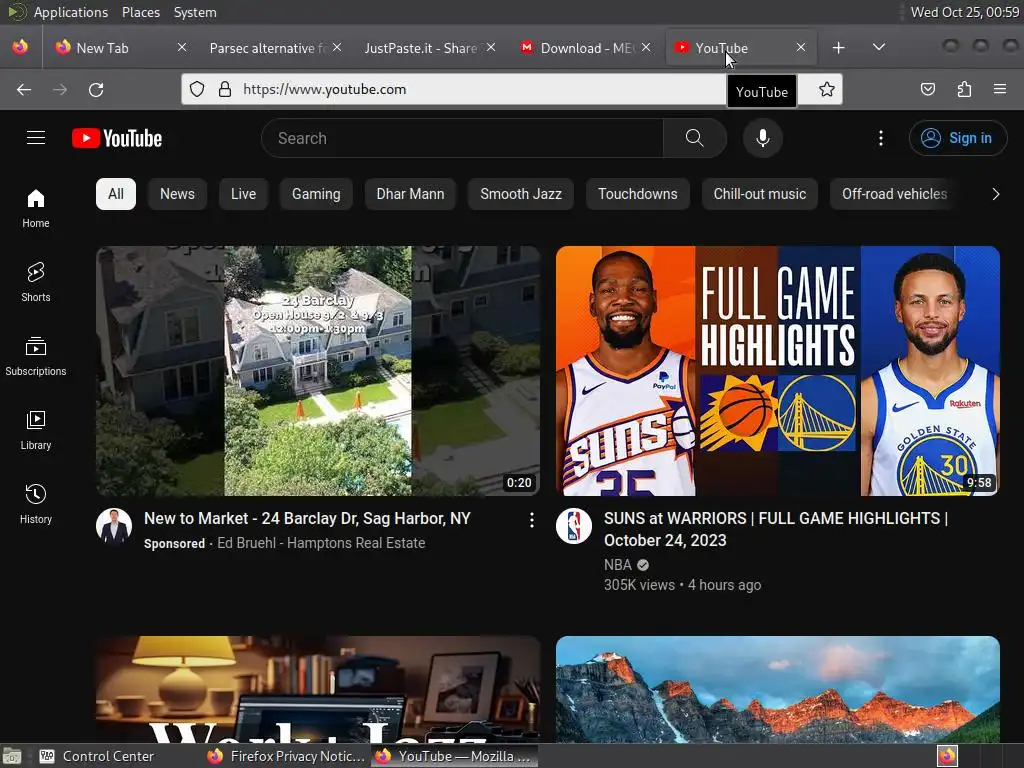Viewport: 1024px width, 768px height.
Task: Click the tracking protection shield icon
Action: (197, 89)
